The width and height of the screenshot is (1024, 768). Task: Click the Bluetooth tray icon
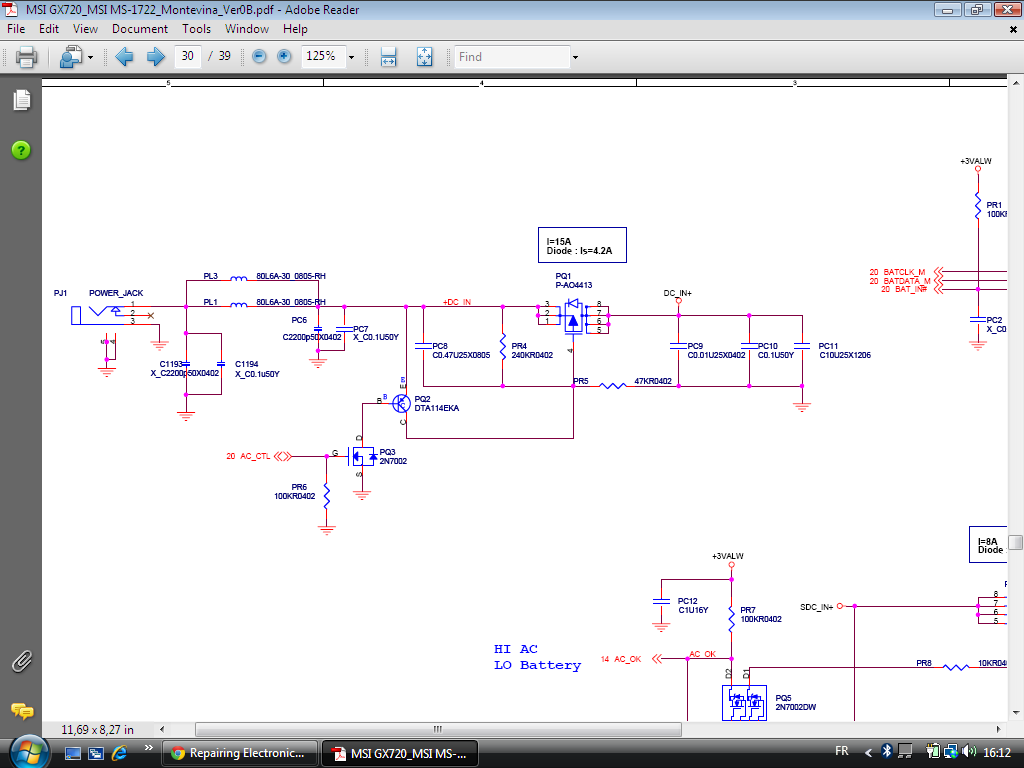pyautogui.click(x=886, y=752)
